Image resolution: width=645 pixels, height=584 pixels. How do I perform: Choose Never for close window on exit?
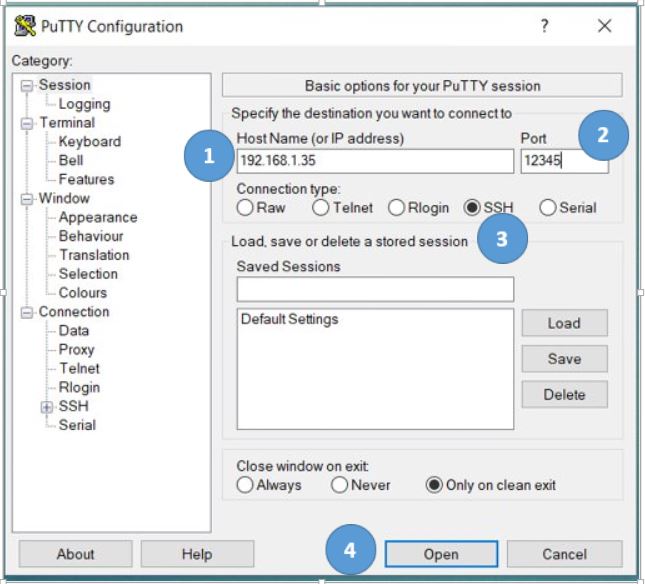339,485
